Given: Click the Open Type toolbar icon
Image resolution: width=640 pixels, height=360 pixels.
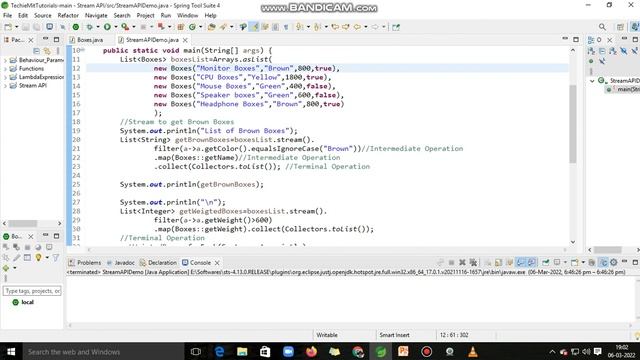Looking at the screenshot, I should [211, 27].
